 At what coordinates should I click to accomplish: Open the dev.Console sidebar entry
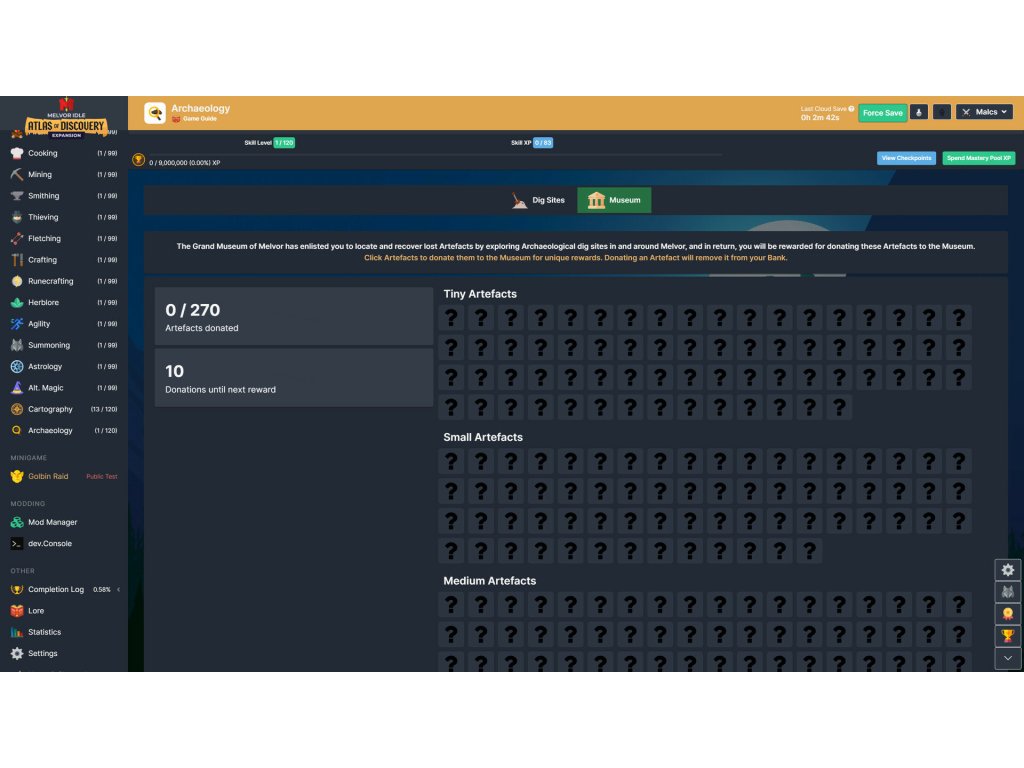pyautogui.click(x=49, y=544)
